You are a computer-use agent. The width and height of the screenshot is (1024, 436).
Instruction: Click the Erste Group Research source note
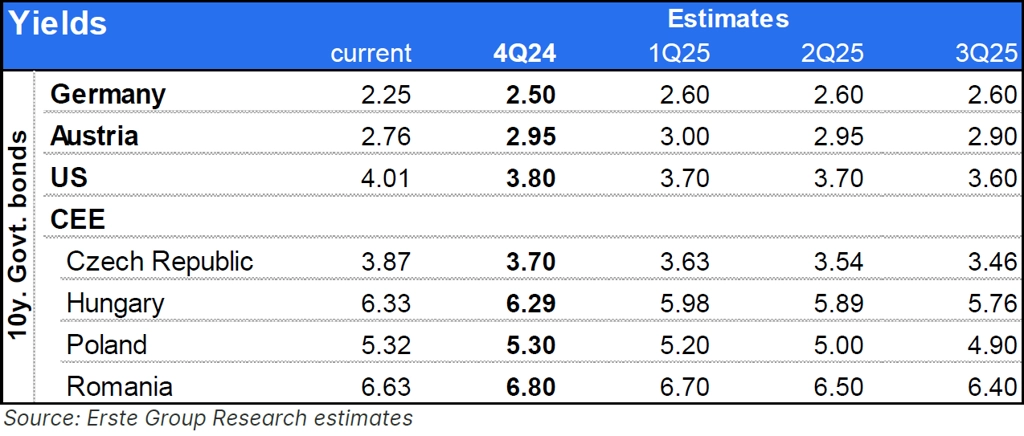(208, 419)
